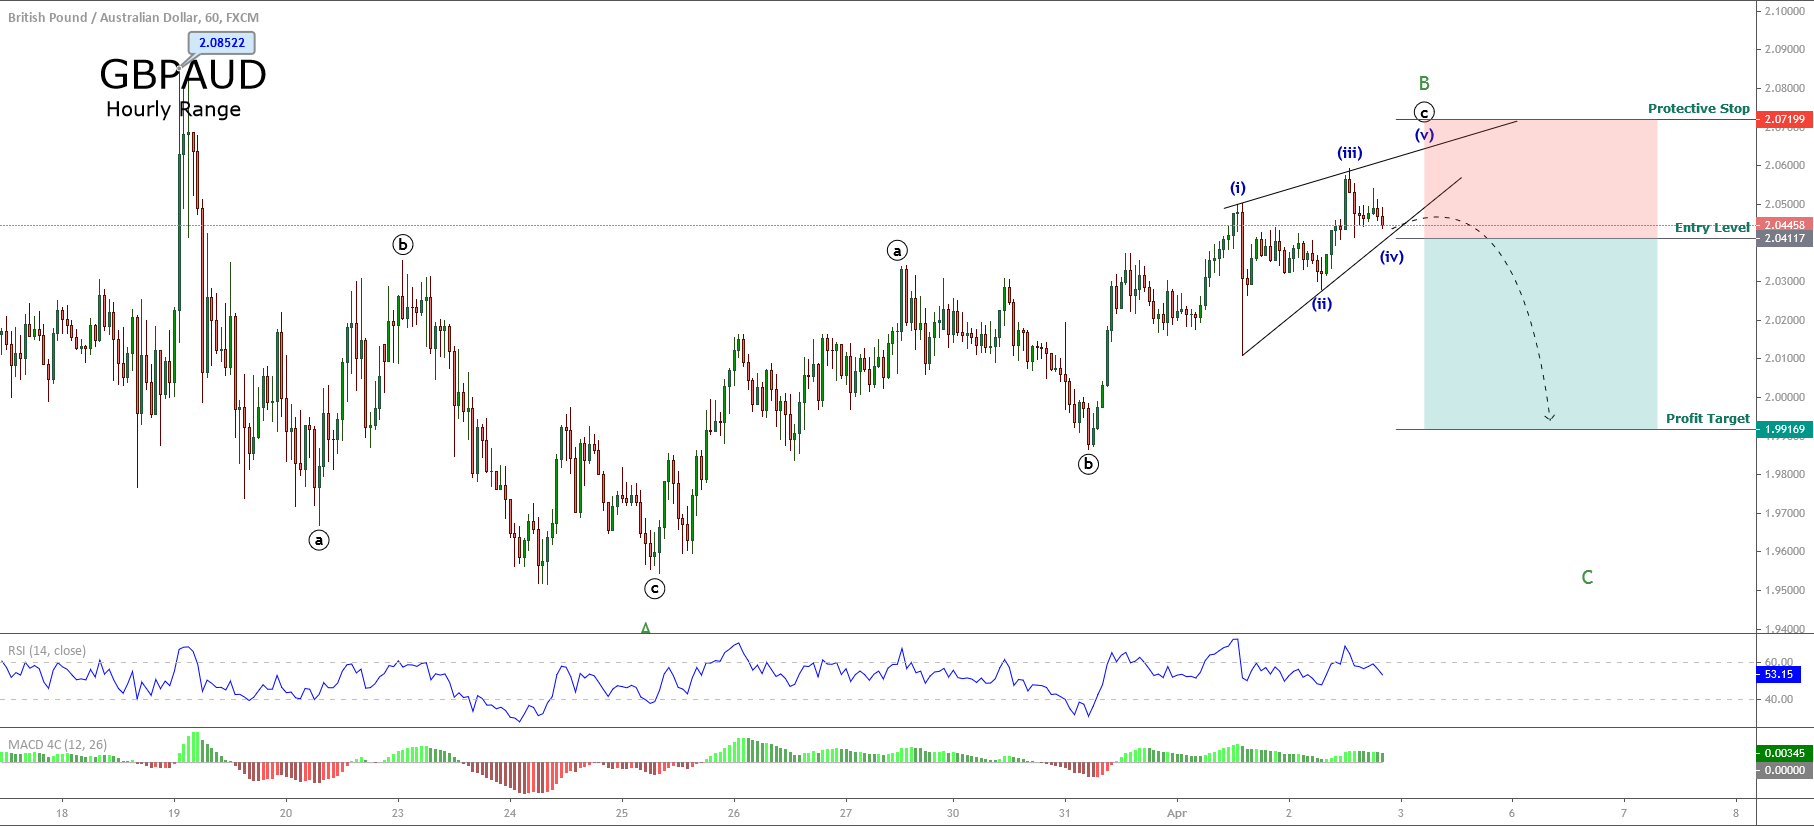Click the chart header 'British Pound / Australian Dollar, 60, FXCM'
1814x826 pixels.
click(x=133, y=17)
